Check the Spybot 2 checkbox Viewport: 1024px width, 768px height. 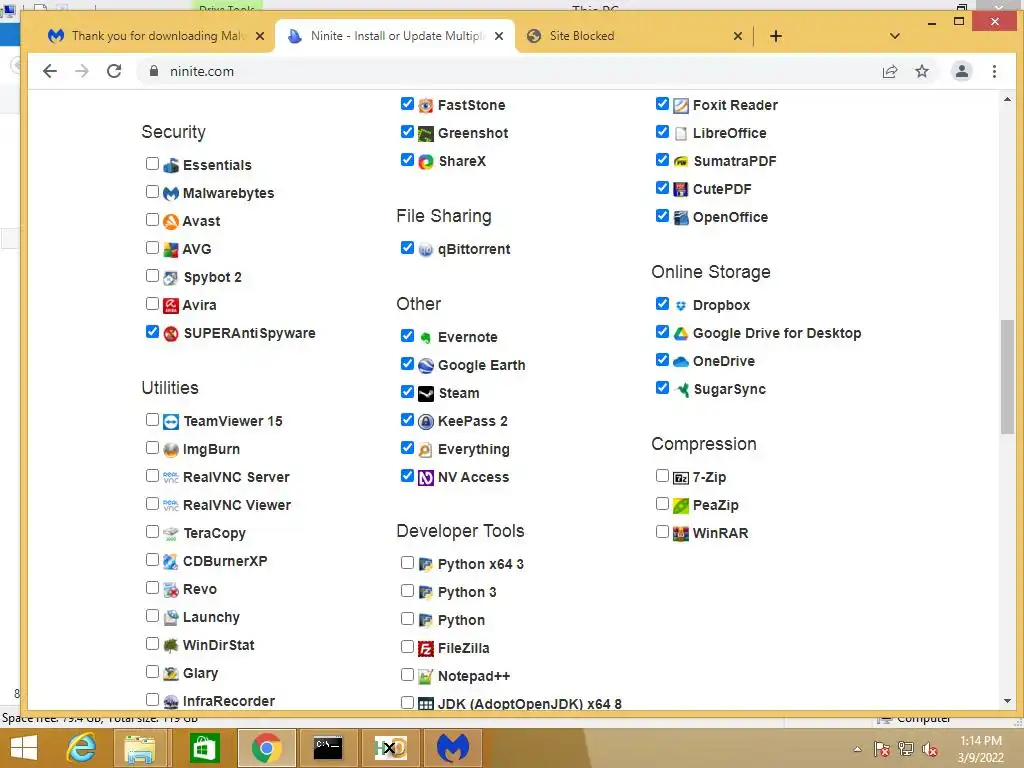click(x=152, y=276)
